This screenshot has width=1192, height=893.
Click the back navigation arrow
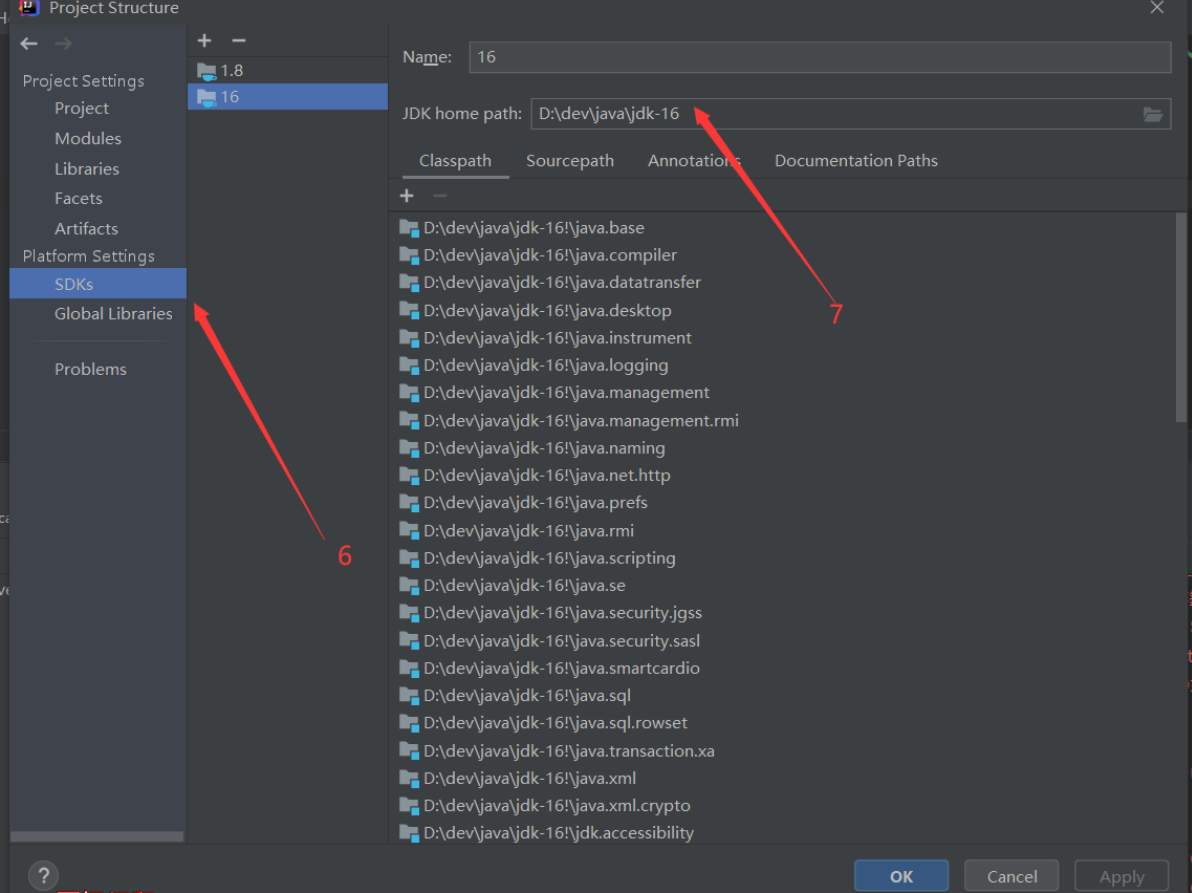[x=29, y=44]
